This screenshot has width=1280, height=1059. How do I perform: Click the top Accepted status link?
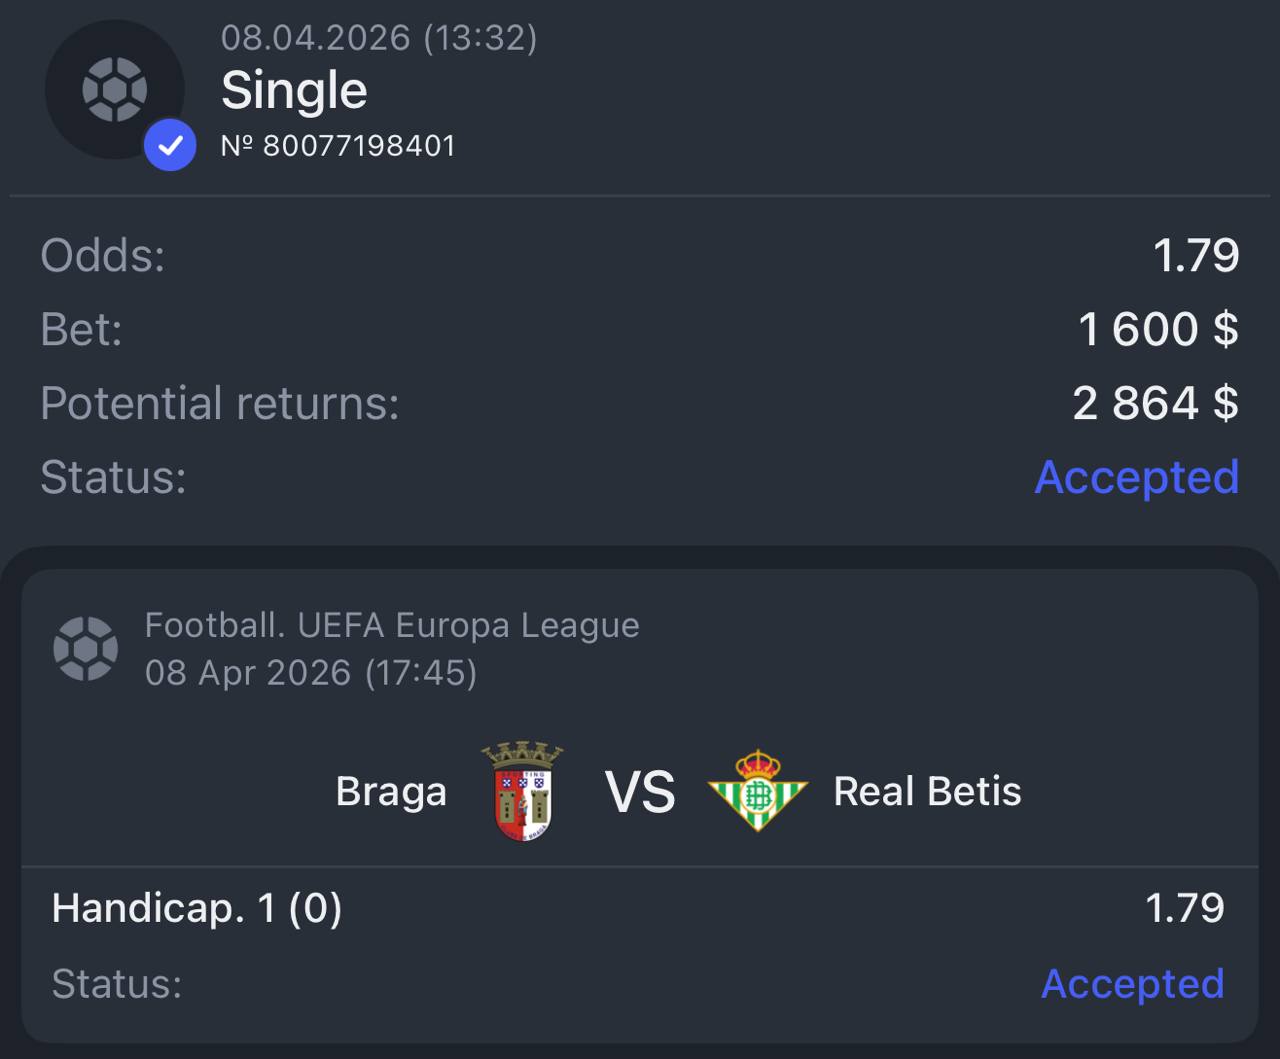1137,477
